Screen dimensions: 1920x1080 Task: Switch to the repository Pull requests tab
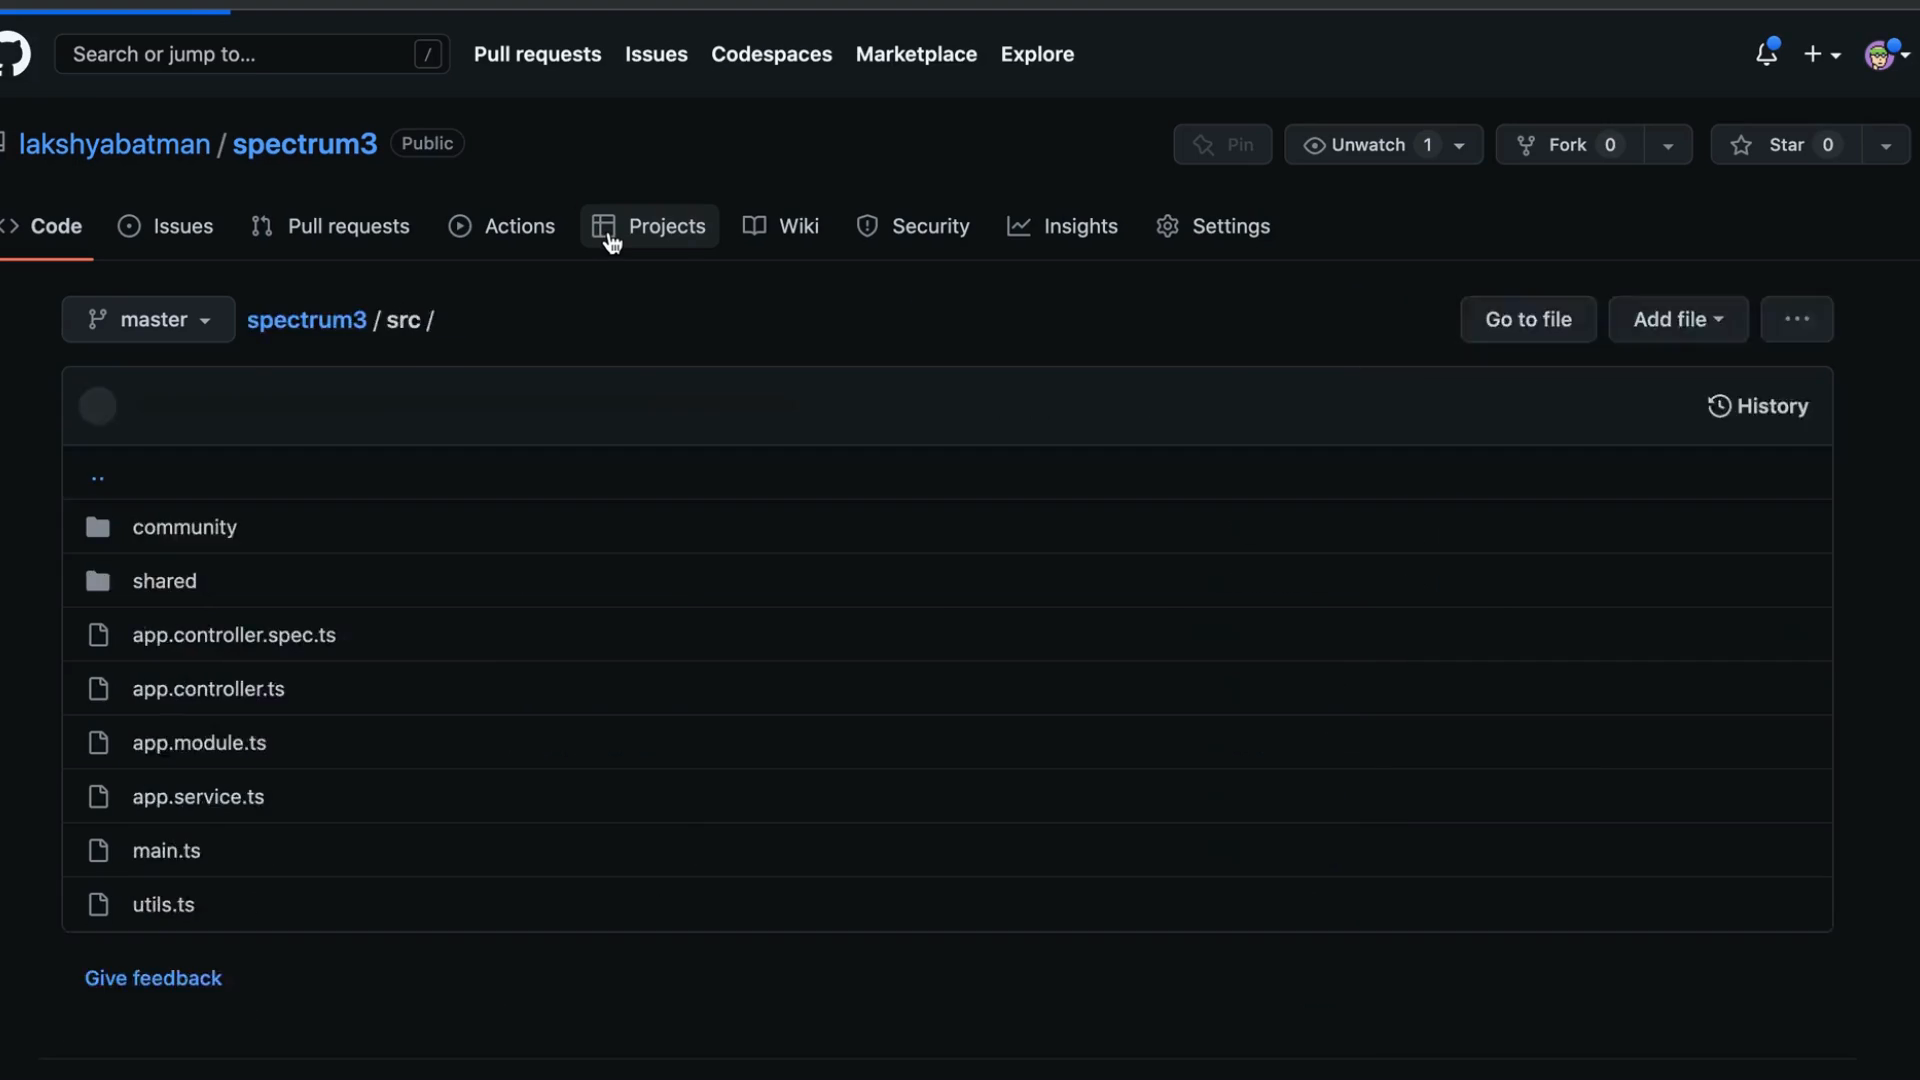330,226
